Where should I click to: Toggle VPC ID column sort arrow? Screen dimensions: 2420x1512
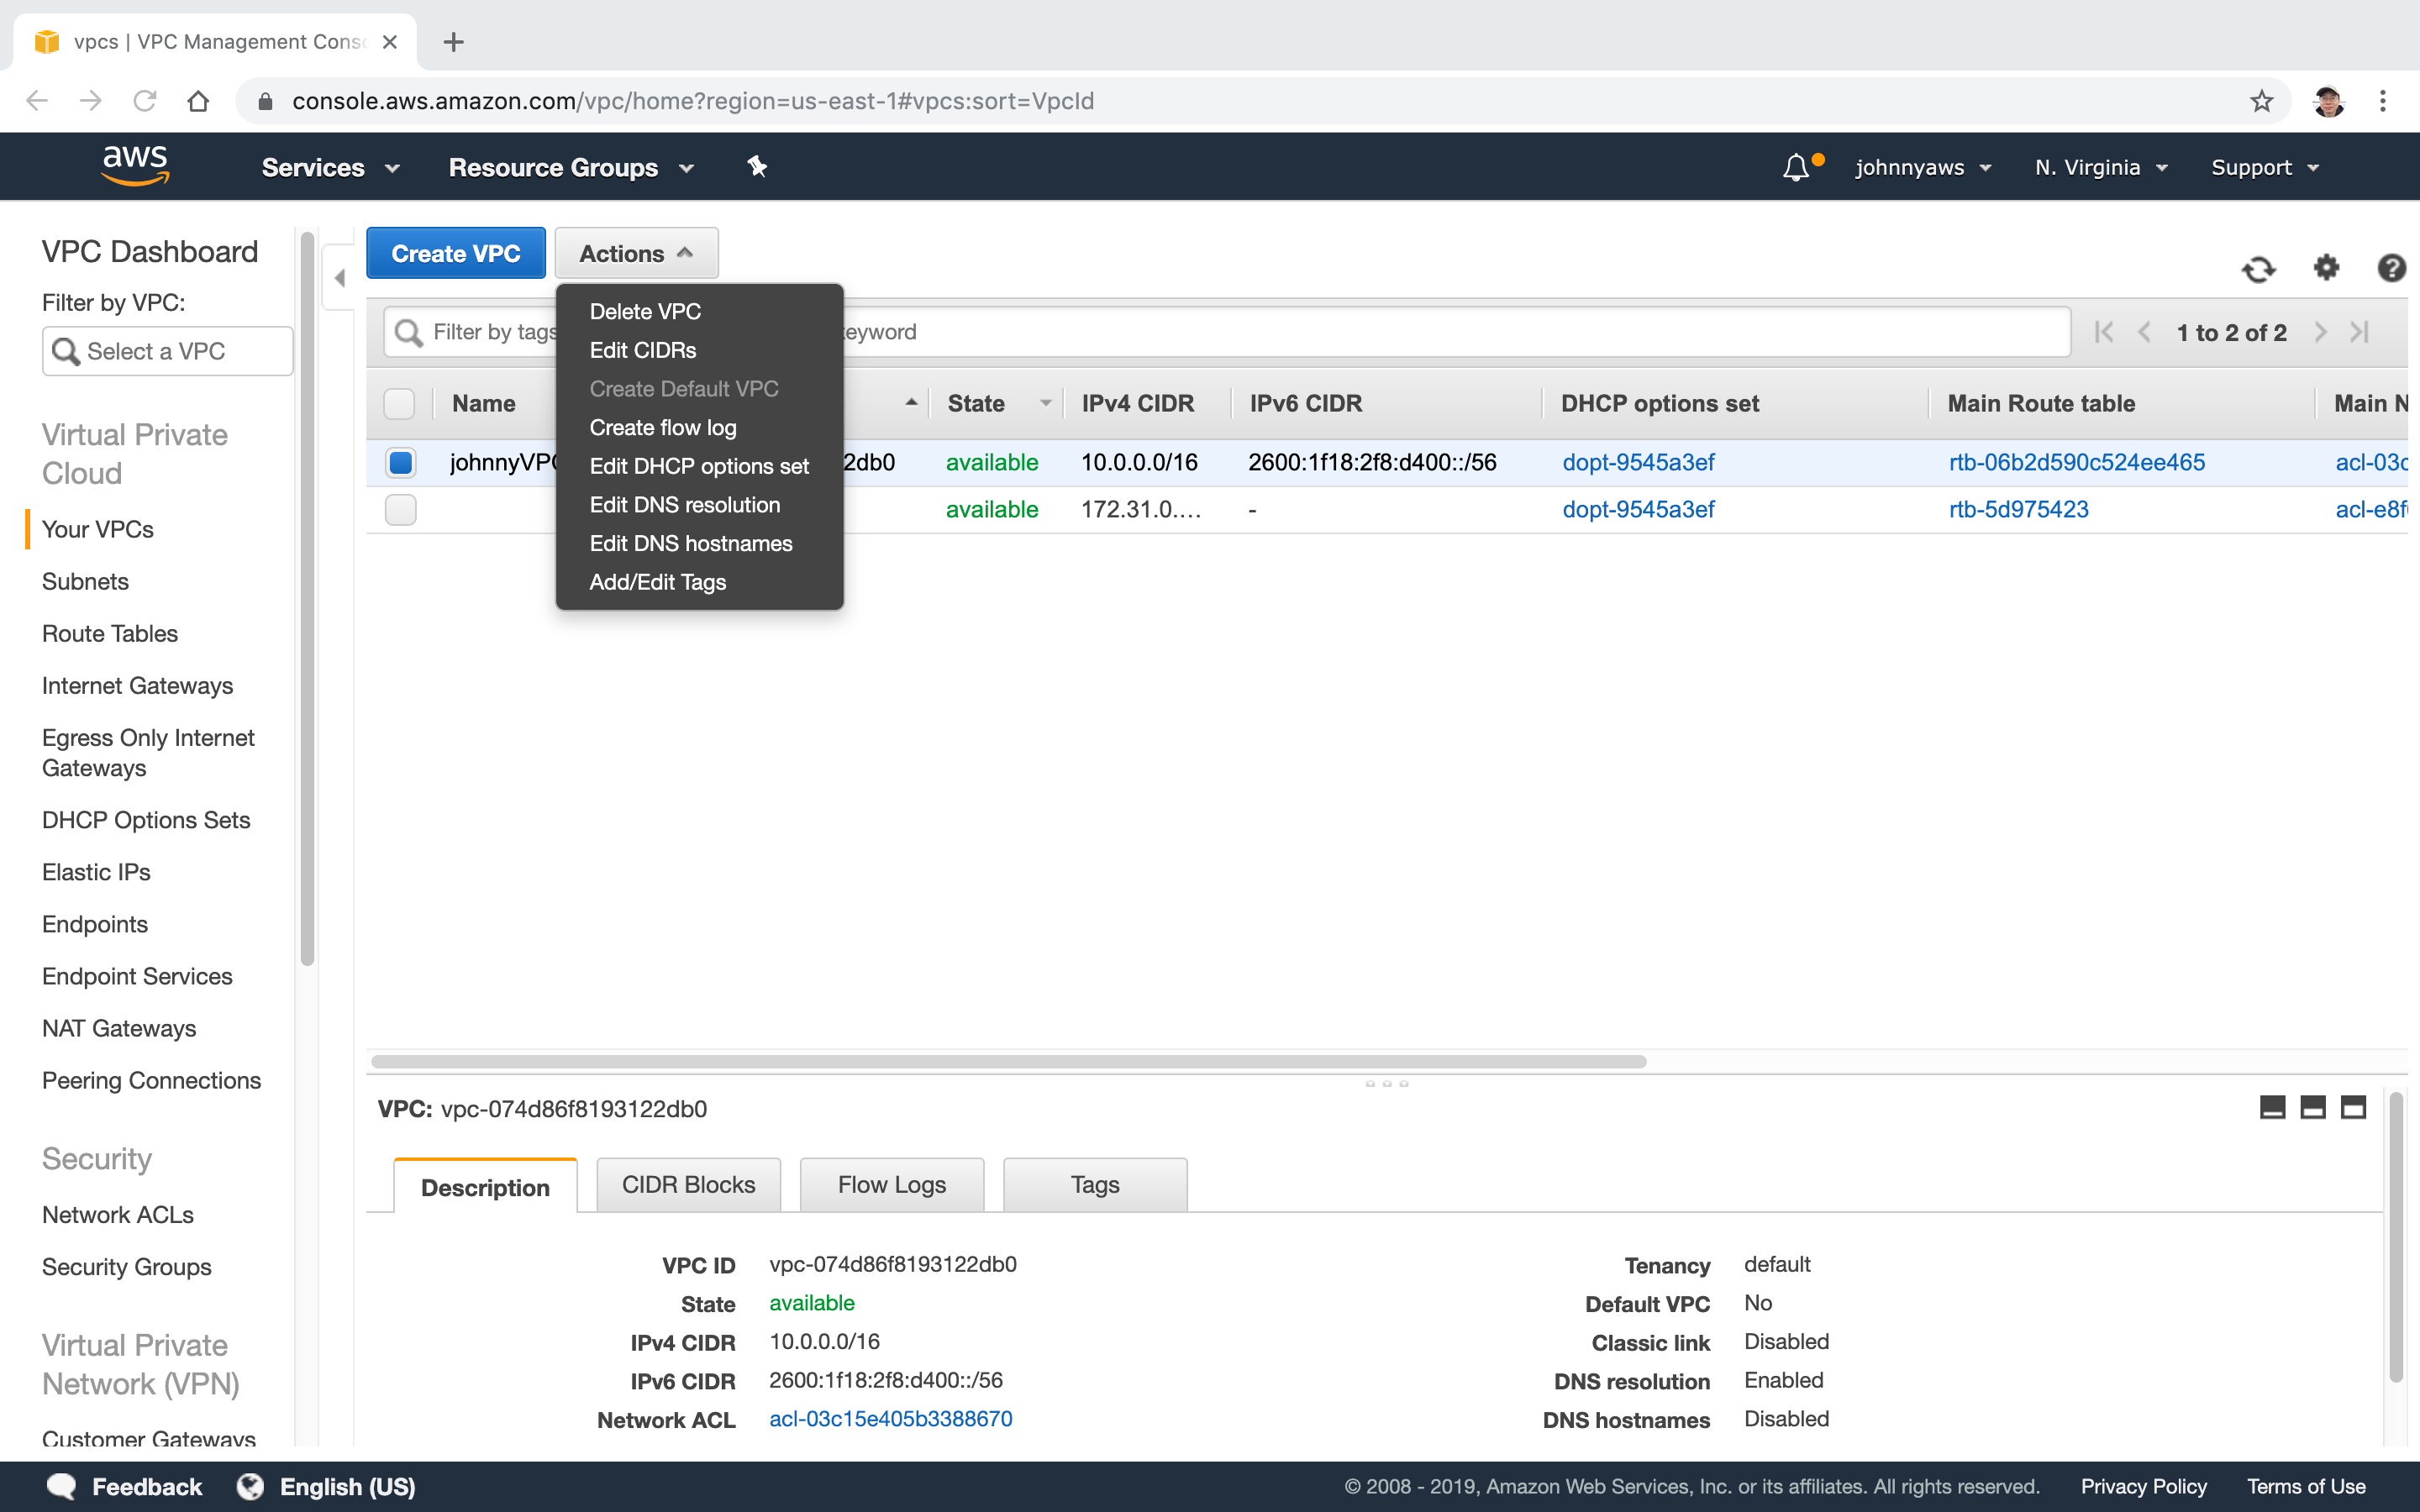(x=911, y=402)
